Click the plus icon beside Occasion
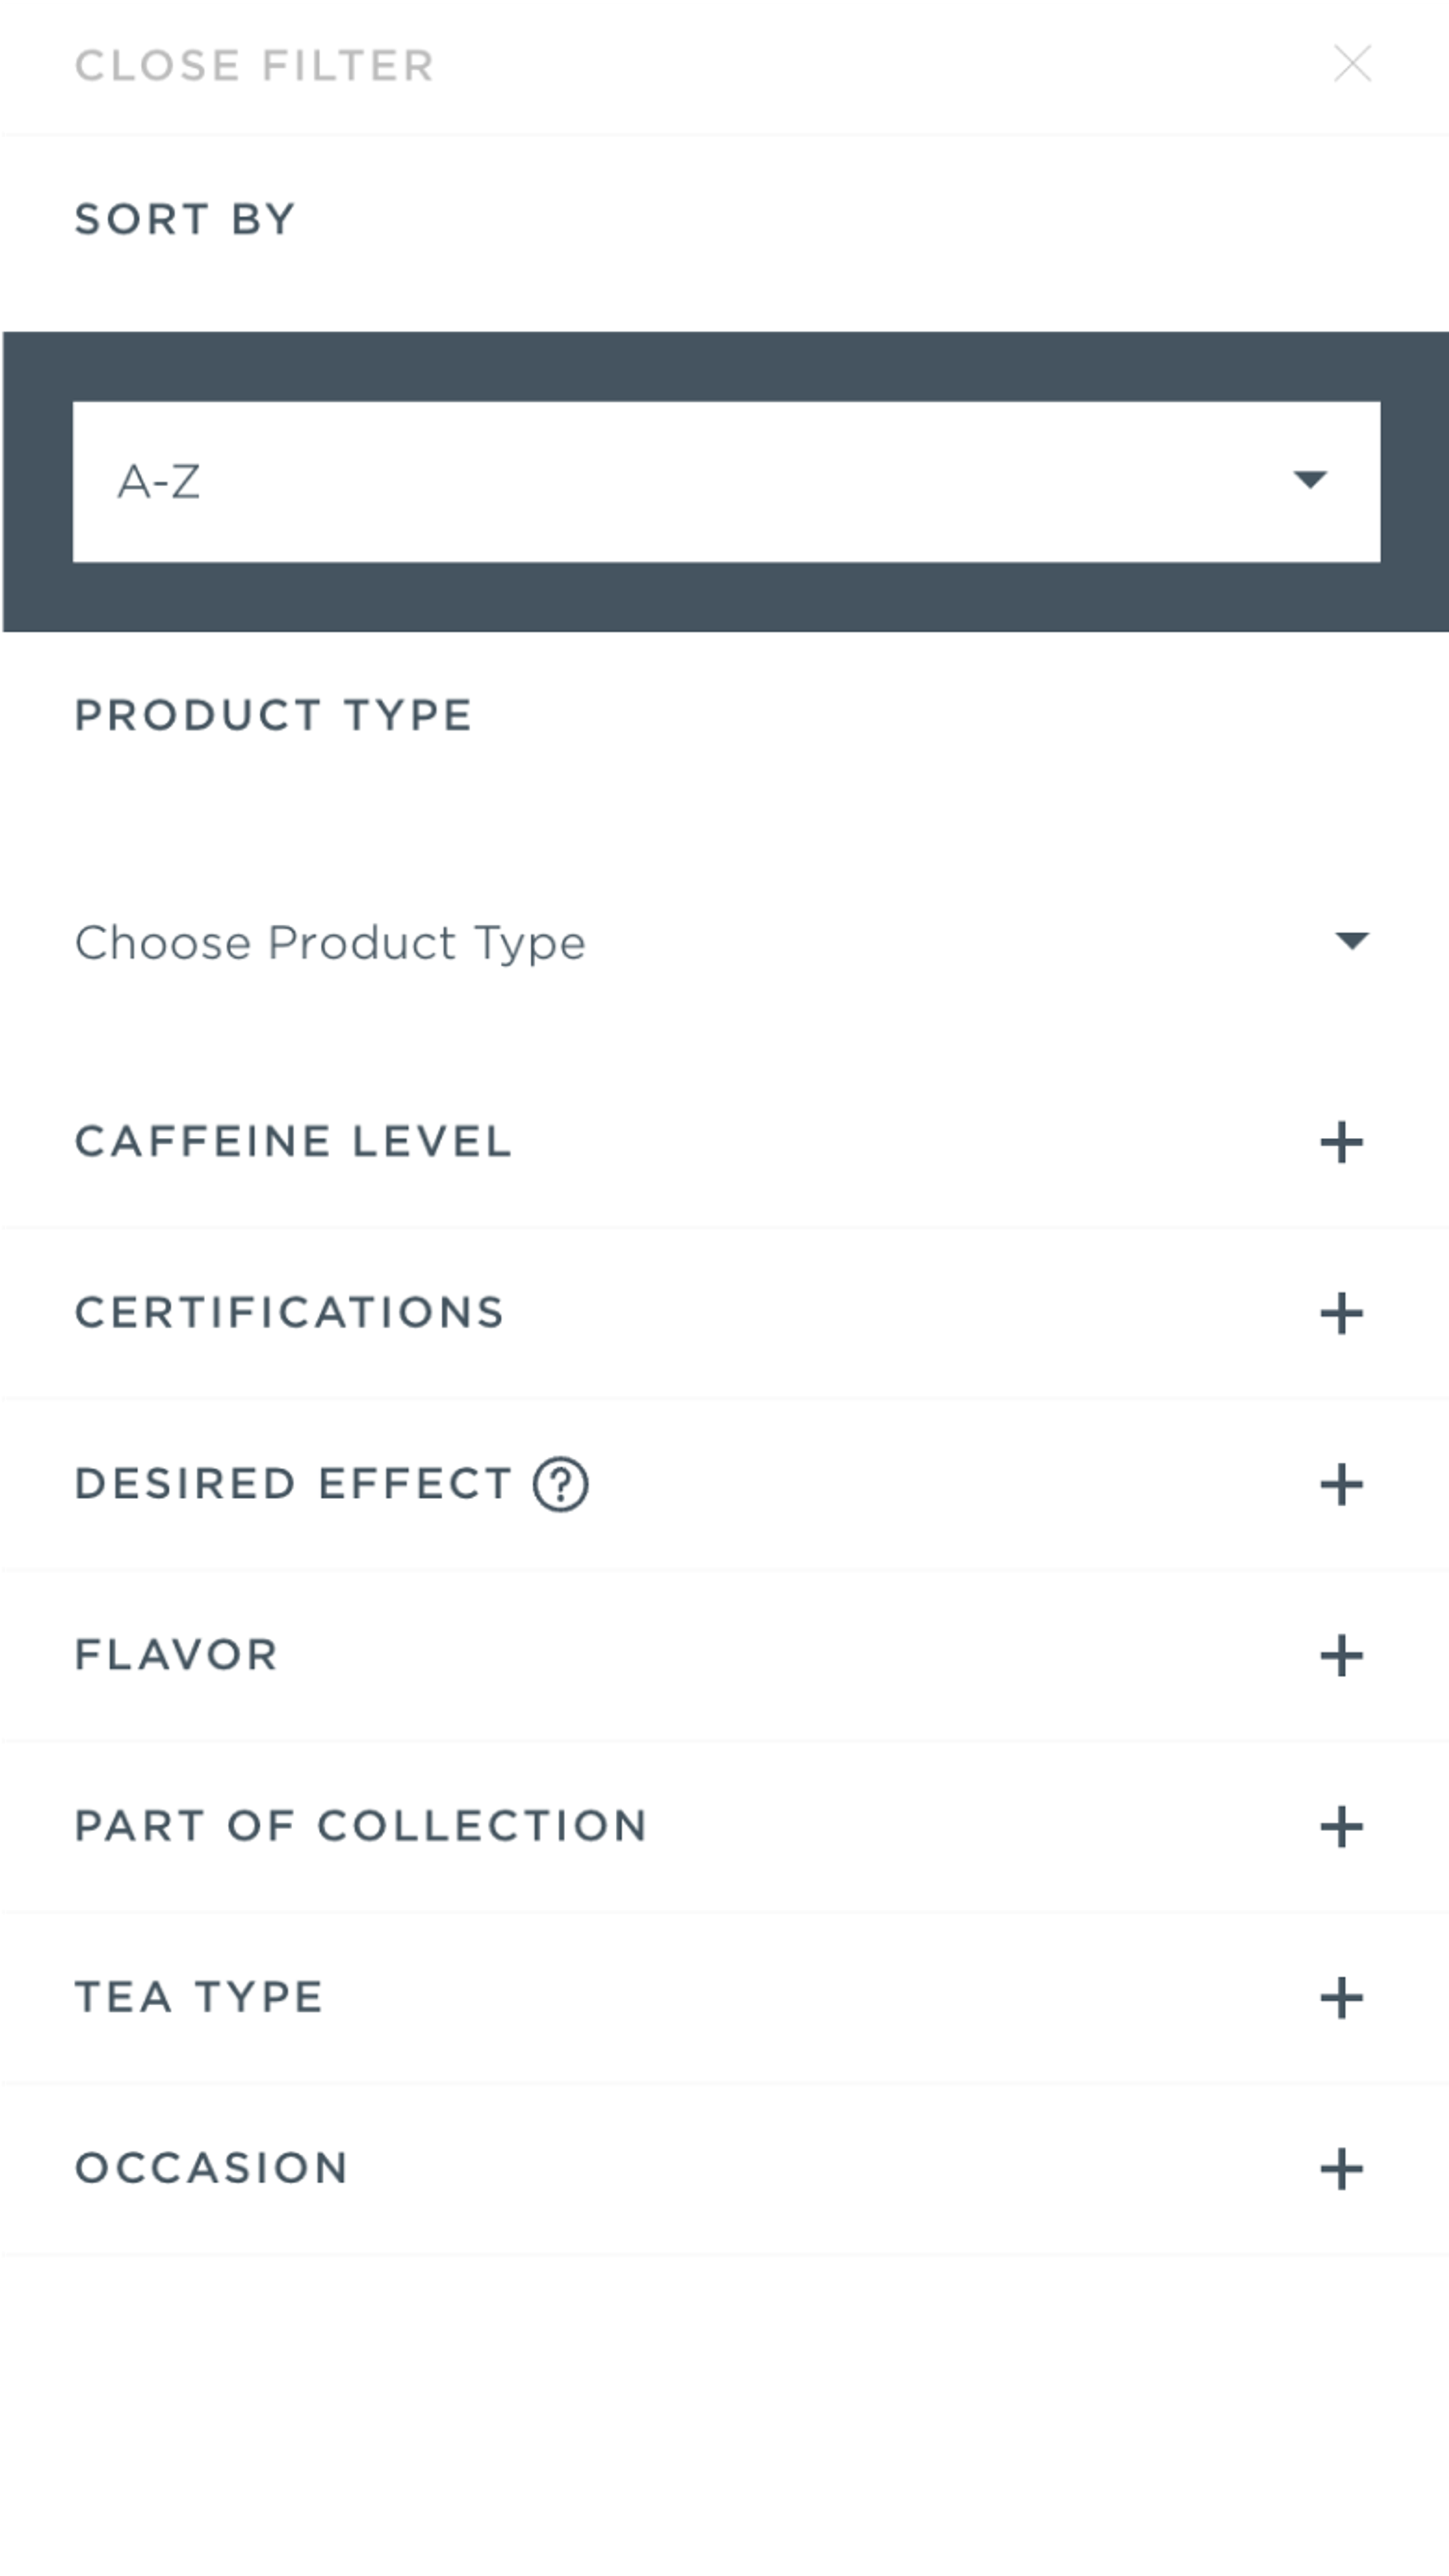This screenshot has width=1449, height=2576. pyautogui.click(x=1341, y=2169)
